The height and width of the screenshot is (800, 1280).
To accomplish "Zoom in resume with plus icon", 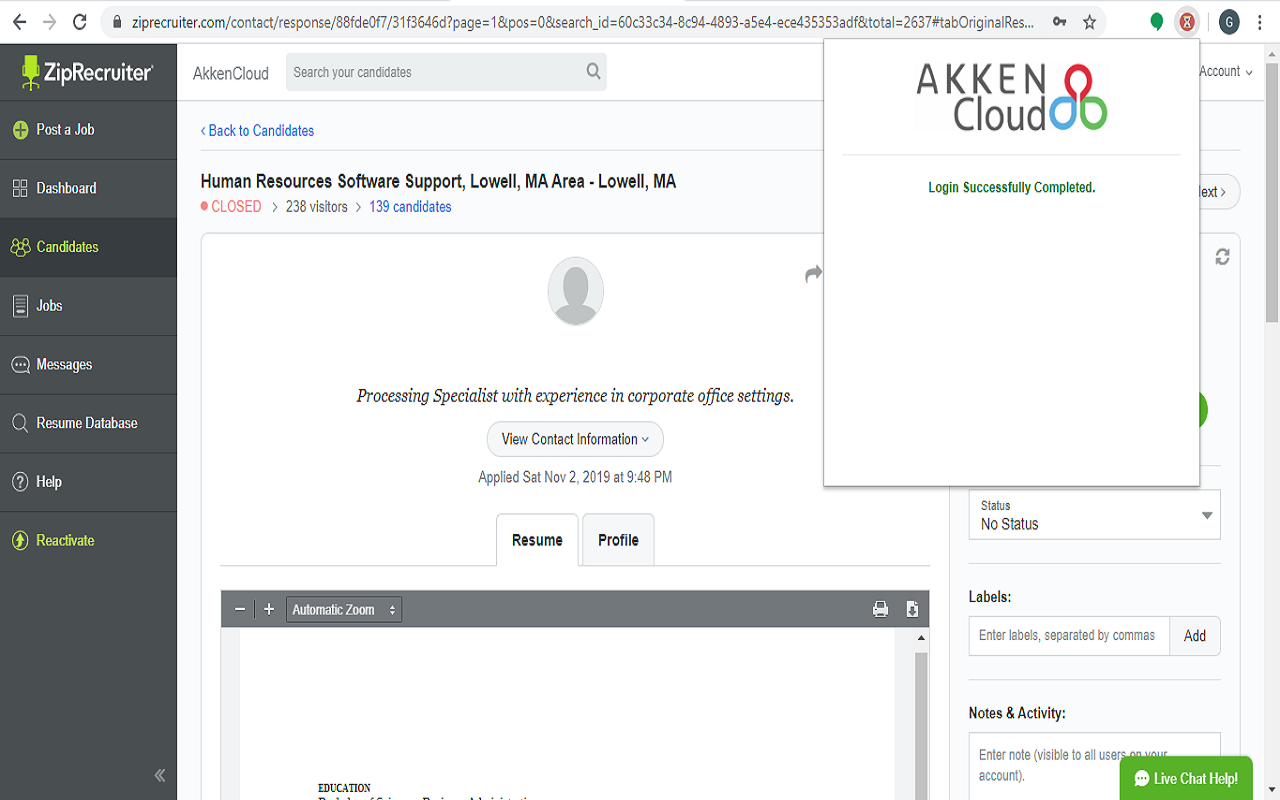I will click(269, 609).
